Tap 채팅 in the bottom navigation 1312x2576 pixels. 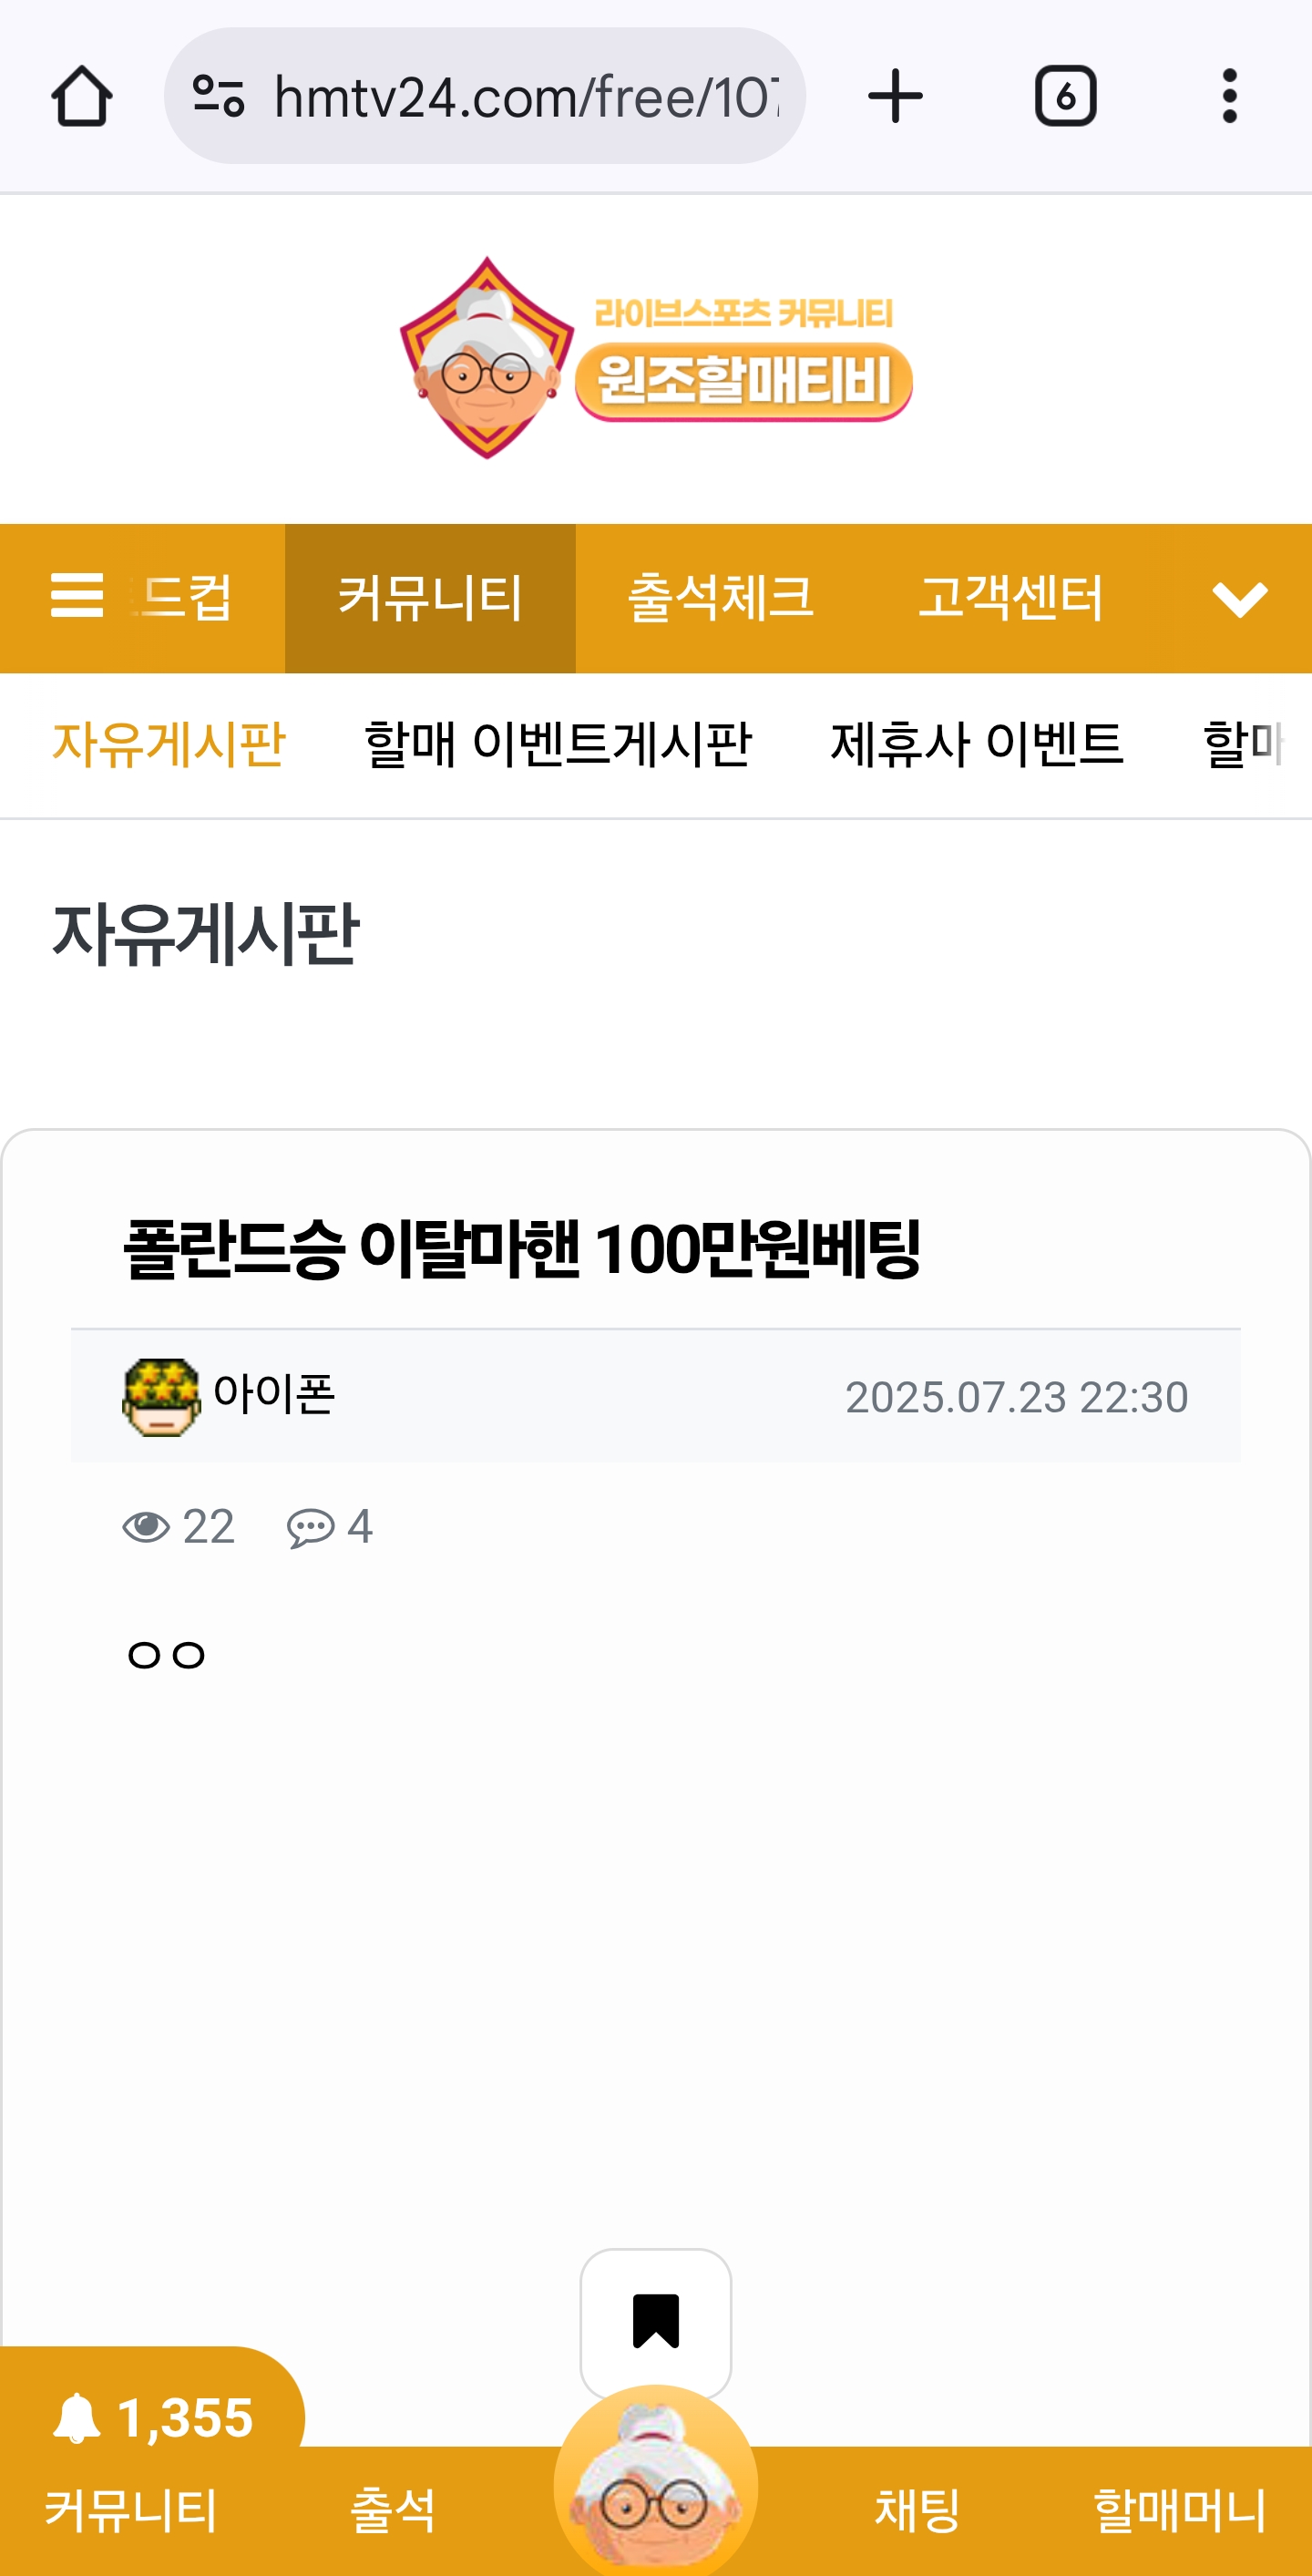[x=917, y=2509]
